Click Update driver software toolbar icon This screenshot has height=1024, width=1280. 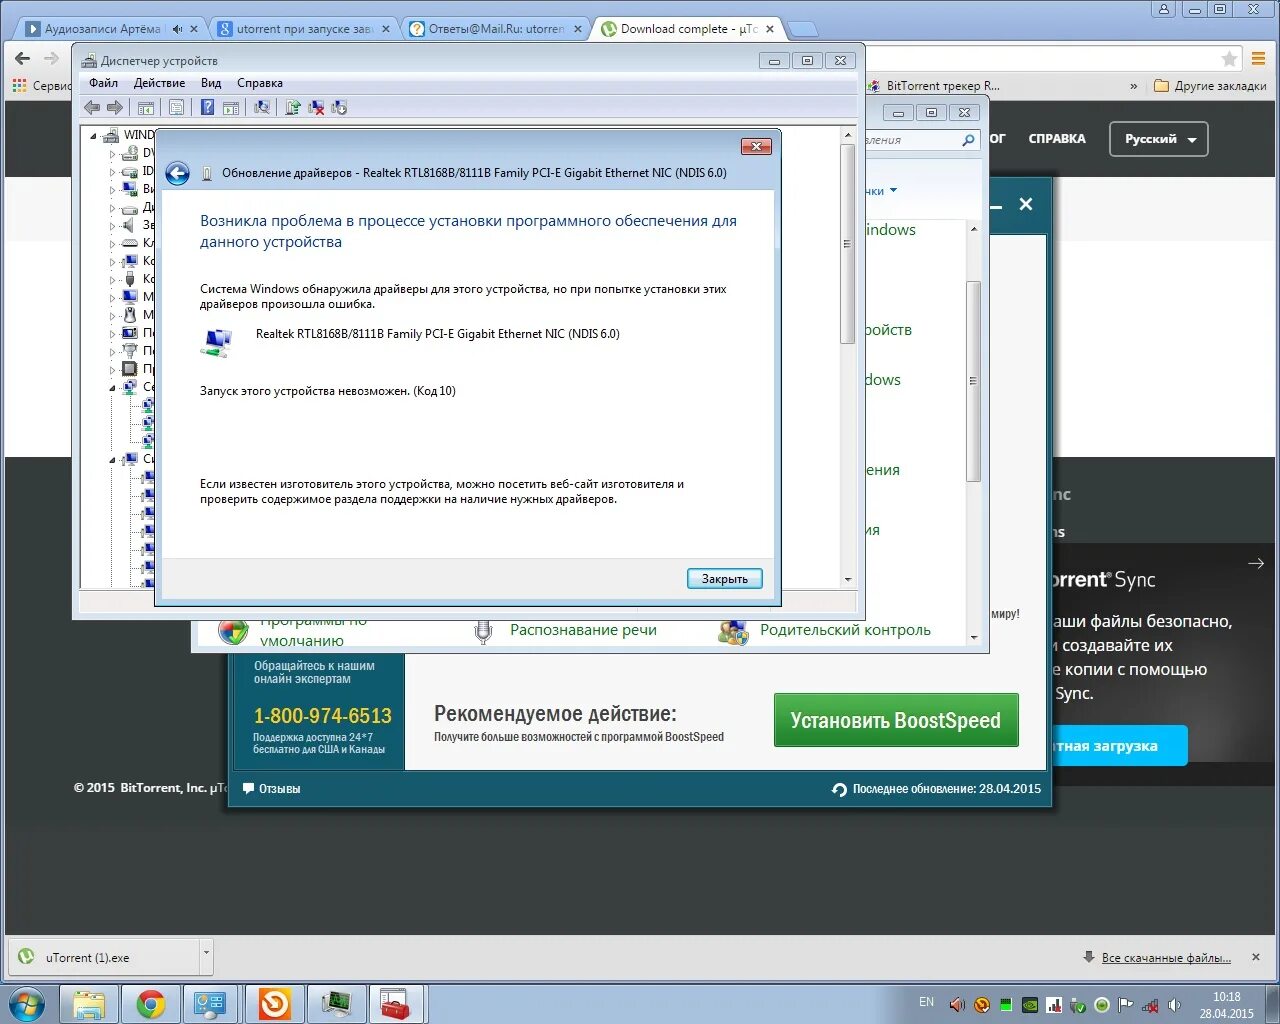293,107
